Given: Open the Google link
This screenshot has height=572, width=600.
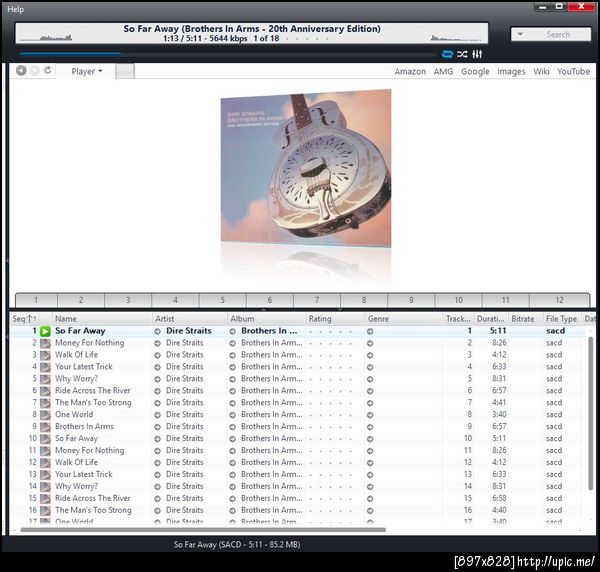Looking at the screenshot, I should 475,72.
